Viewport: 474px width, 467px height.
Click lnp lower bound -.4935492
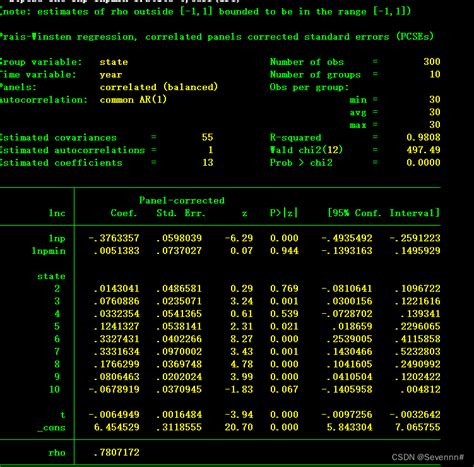[x=347, y=238]
